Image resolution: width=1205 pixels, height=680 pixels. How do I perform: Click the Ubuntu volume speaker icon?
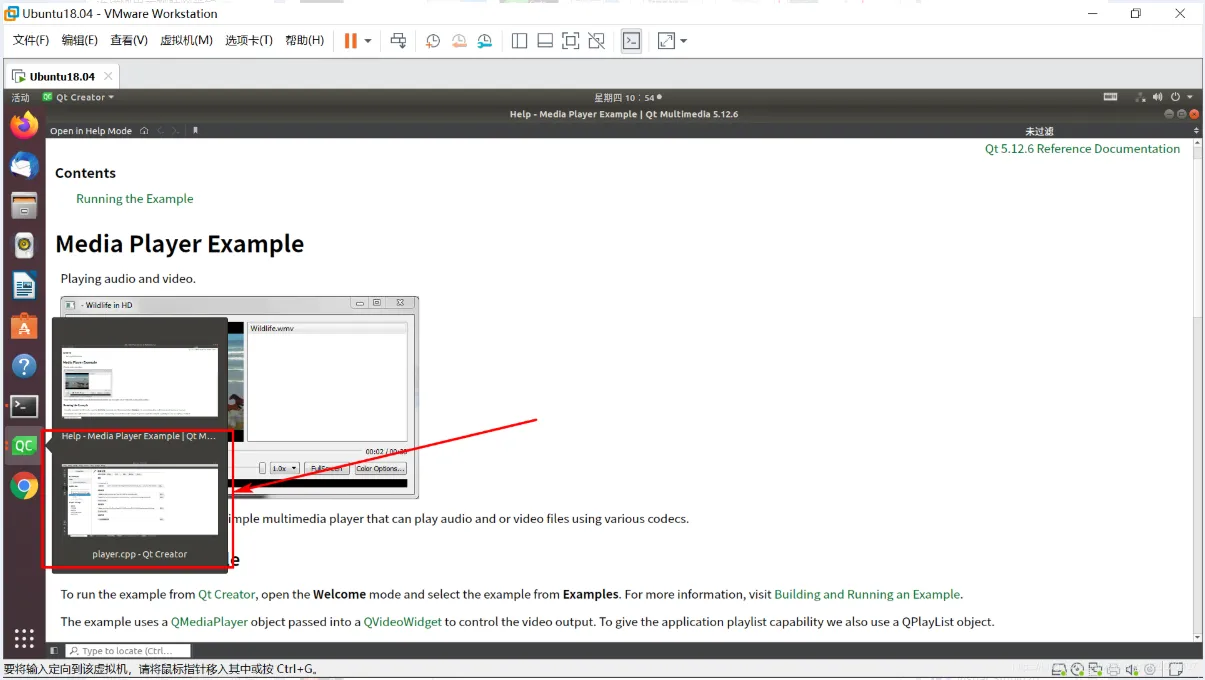pyautogui.click(x=1157, y=97)
